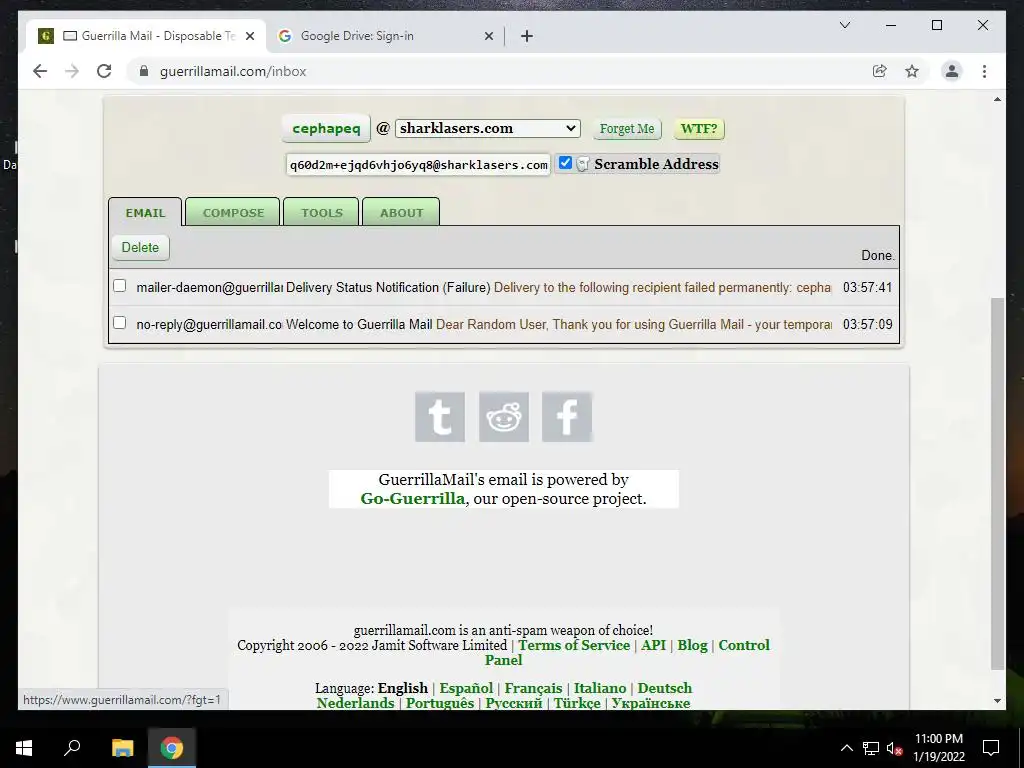
Task: Open the network status tray icon
Action: [871, 748]
